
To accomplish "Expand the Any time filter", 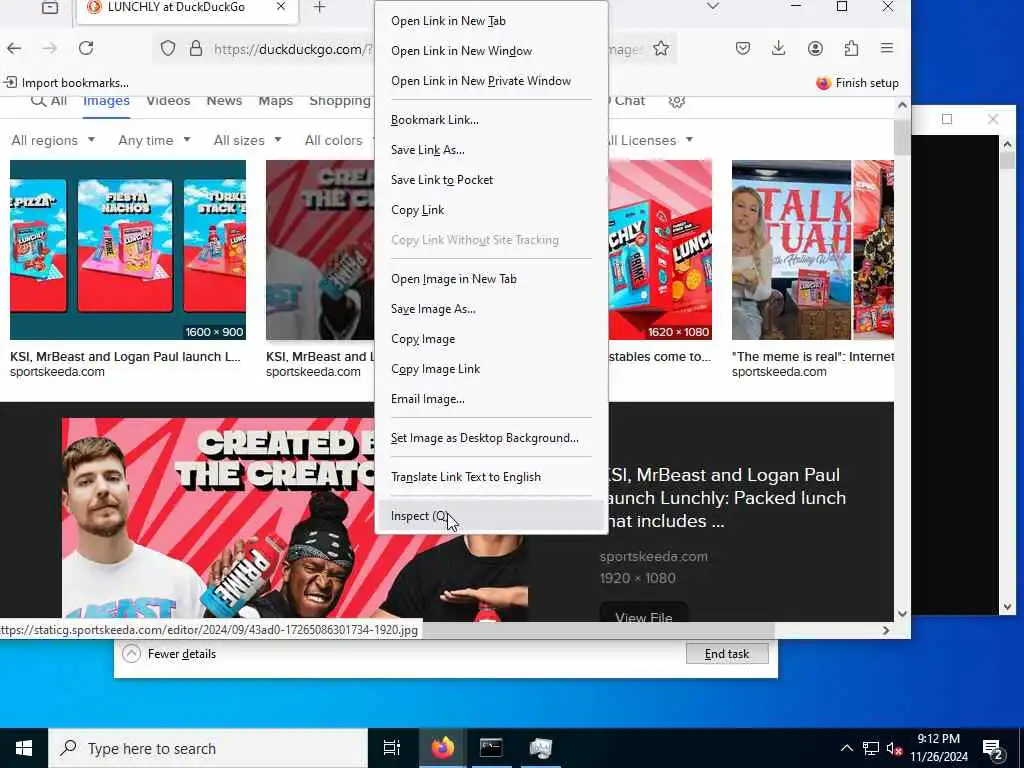I will click(154, 140).
